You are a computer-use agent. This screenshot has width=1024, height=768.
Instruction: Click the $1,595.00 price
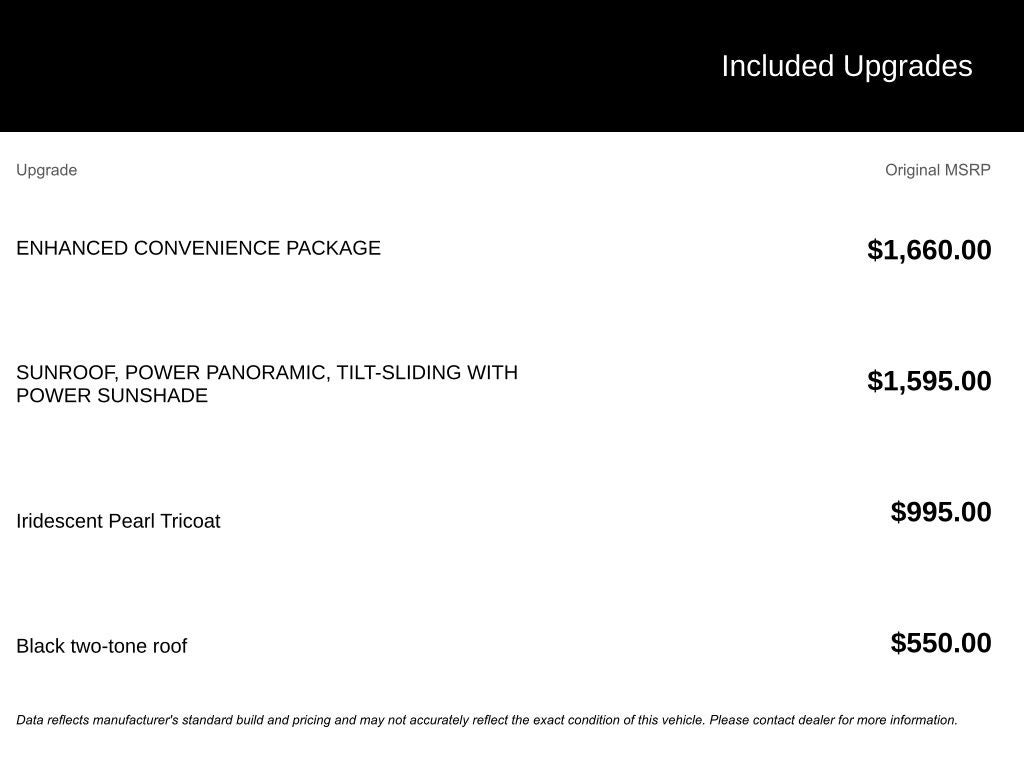point(929,381)
